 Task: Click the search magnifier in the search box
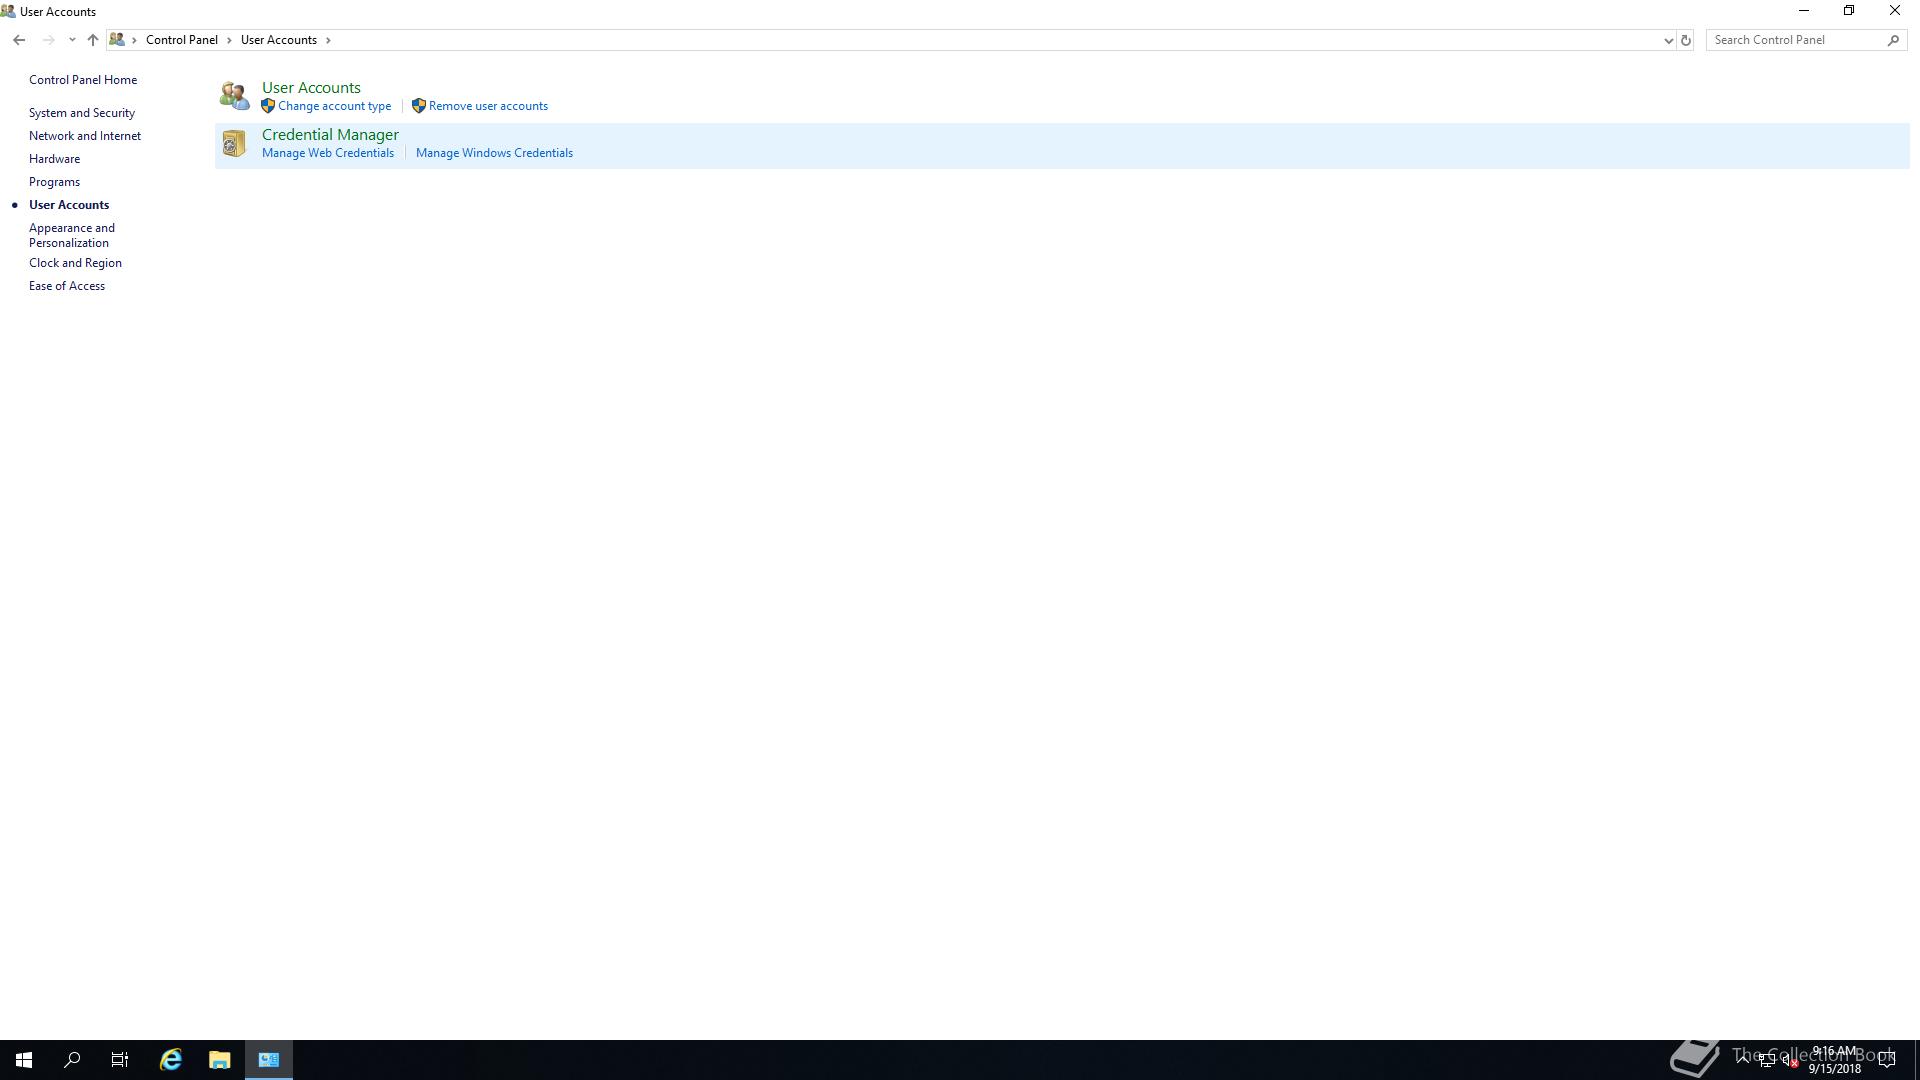point(1893,40)
